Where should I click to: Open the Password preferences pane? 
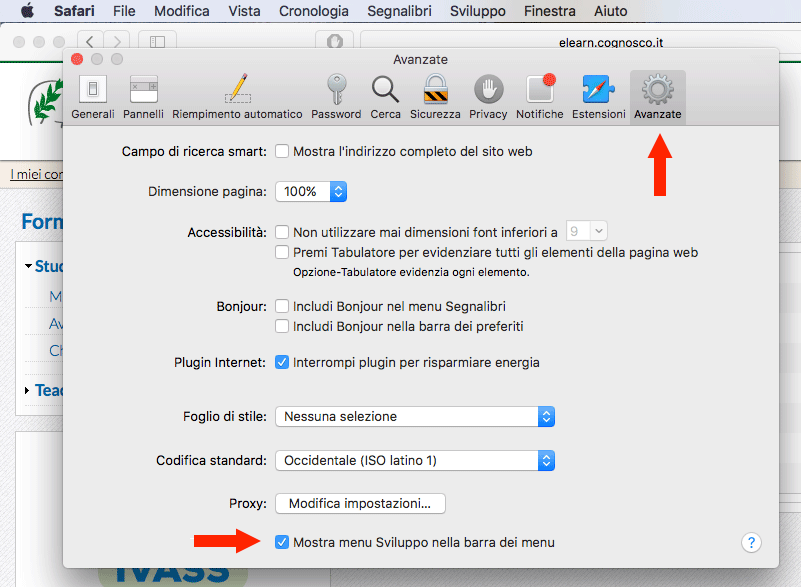[336, 97]
